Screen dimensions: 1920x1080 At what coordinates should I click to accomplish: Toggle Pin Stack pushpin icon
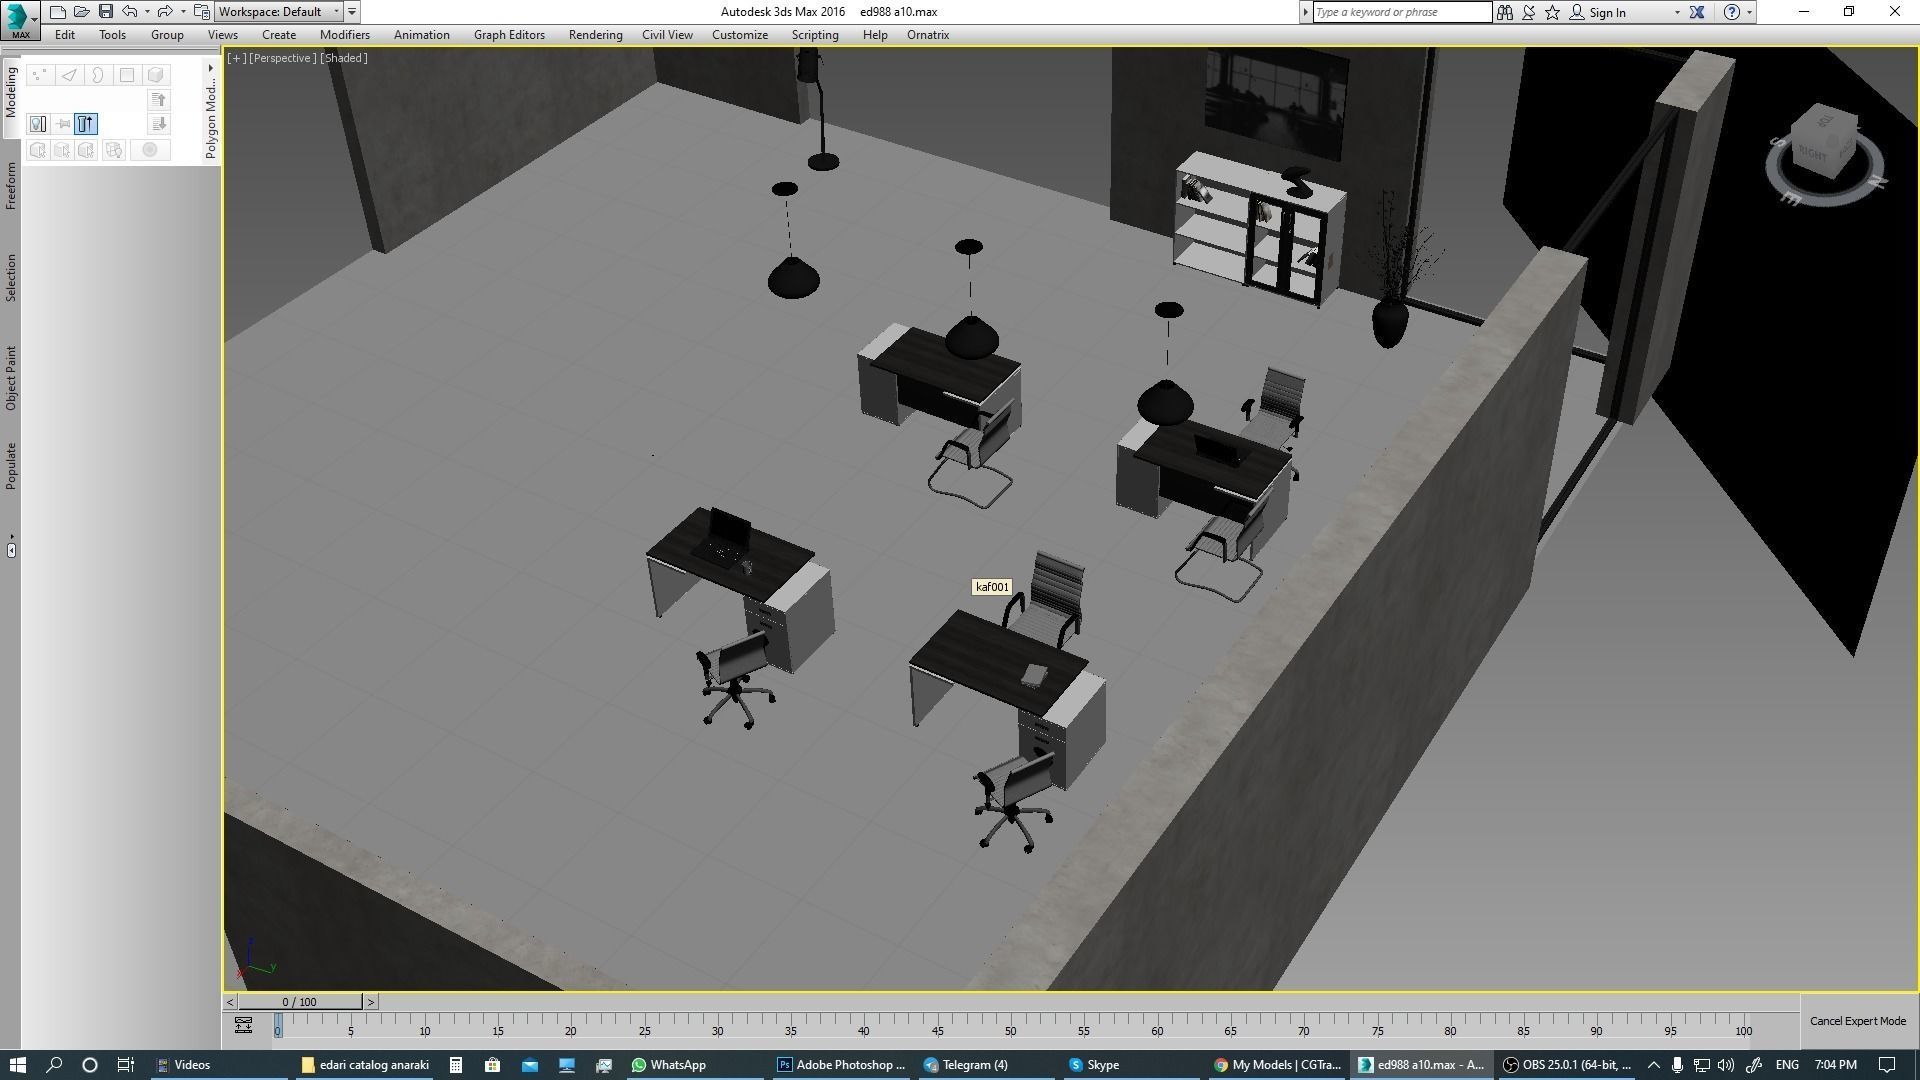(x=62, y=124)
